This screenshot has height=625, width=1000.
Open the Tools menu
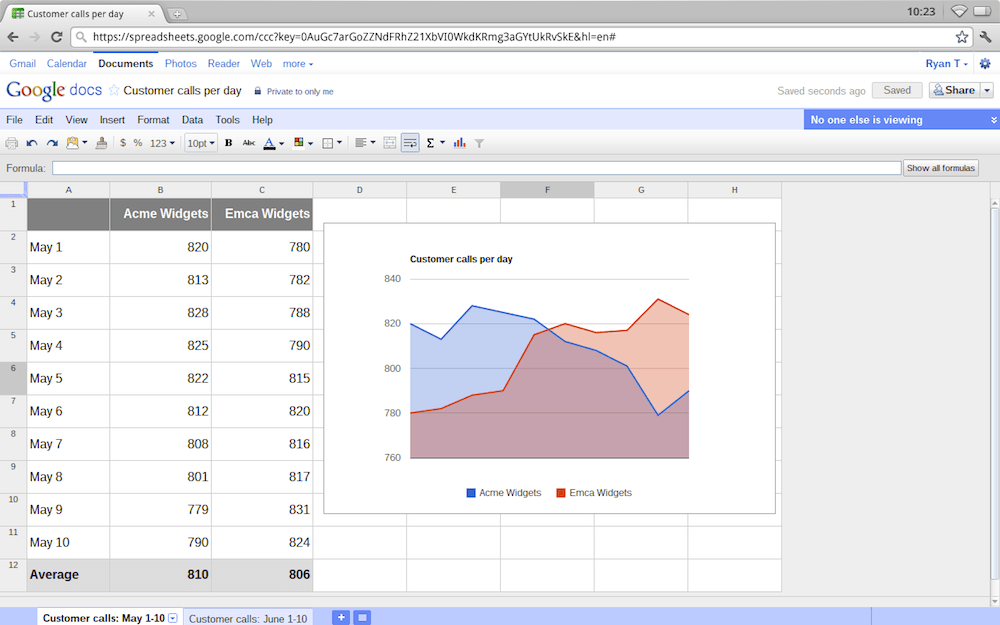tap(227, 120)
